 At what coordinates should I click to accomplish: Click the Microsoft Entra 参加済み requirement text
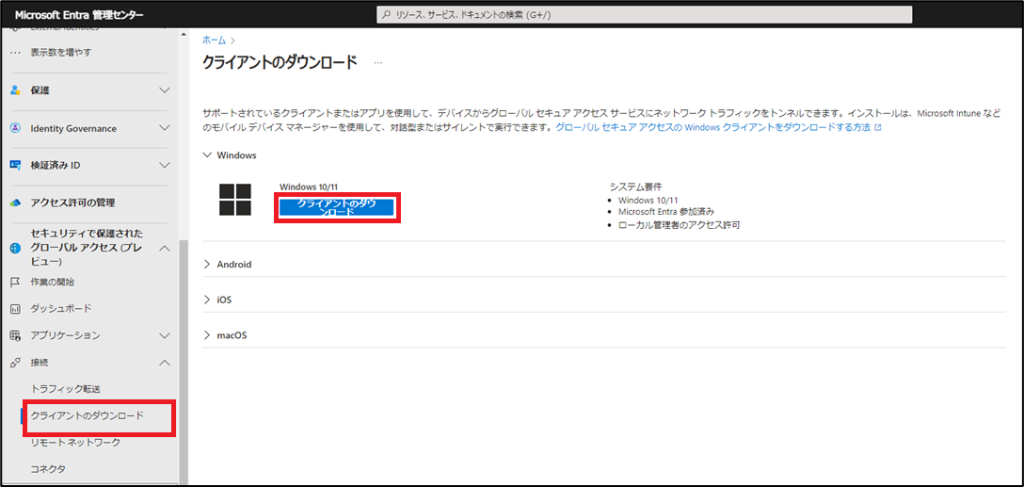click(666, 212)
